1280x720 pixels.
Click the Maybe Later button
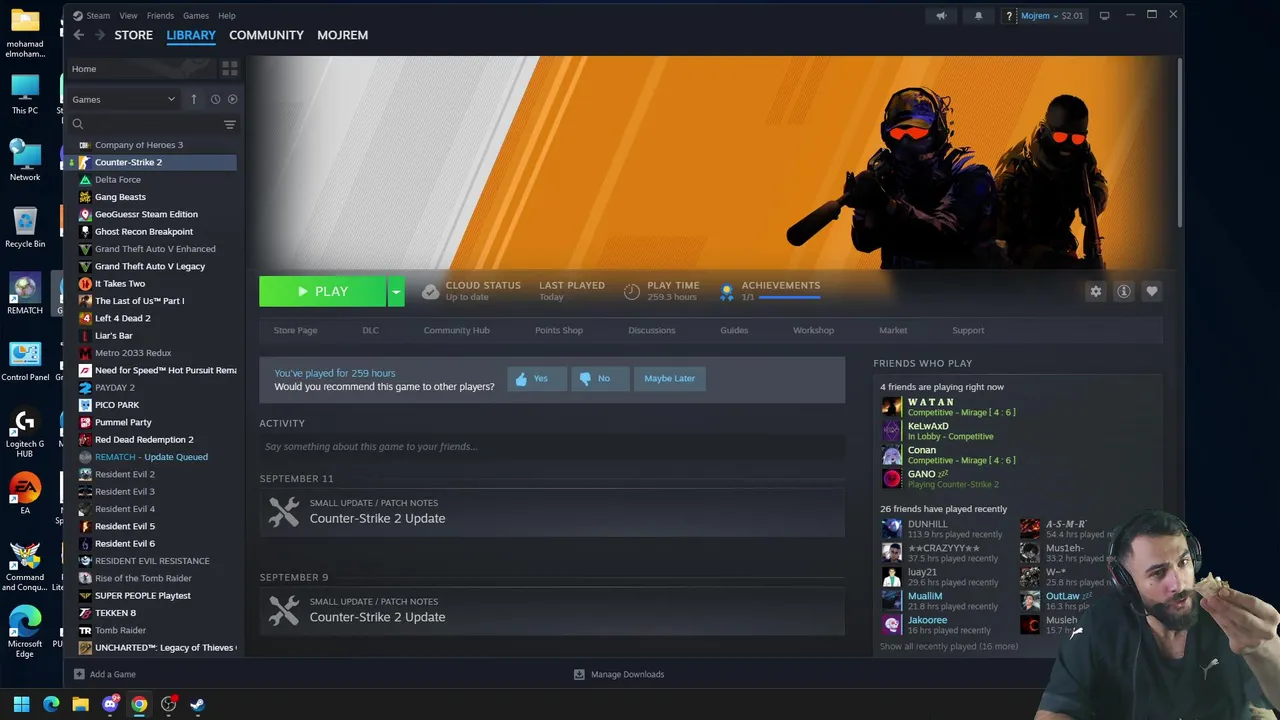(669, 378)
